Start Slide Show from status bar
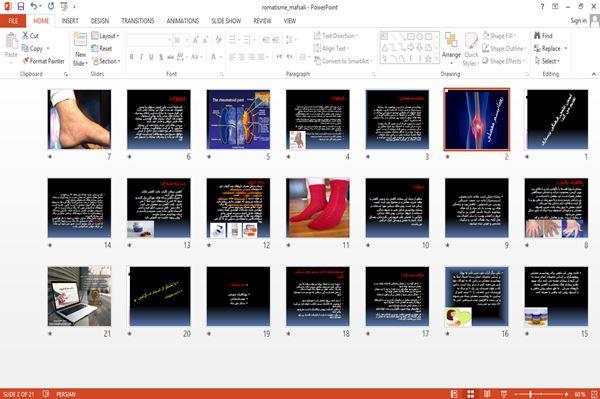 (504, 394)
